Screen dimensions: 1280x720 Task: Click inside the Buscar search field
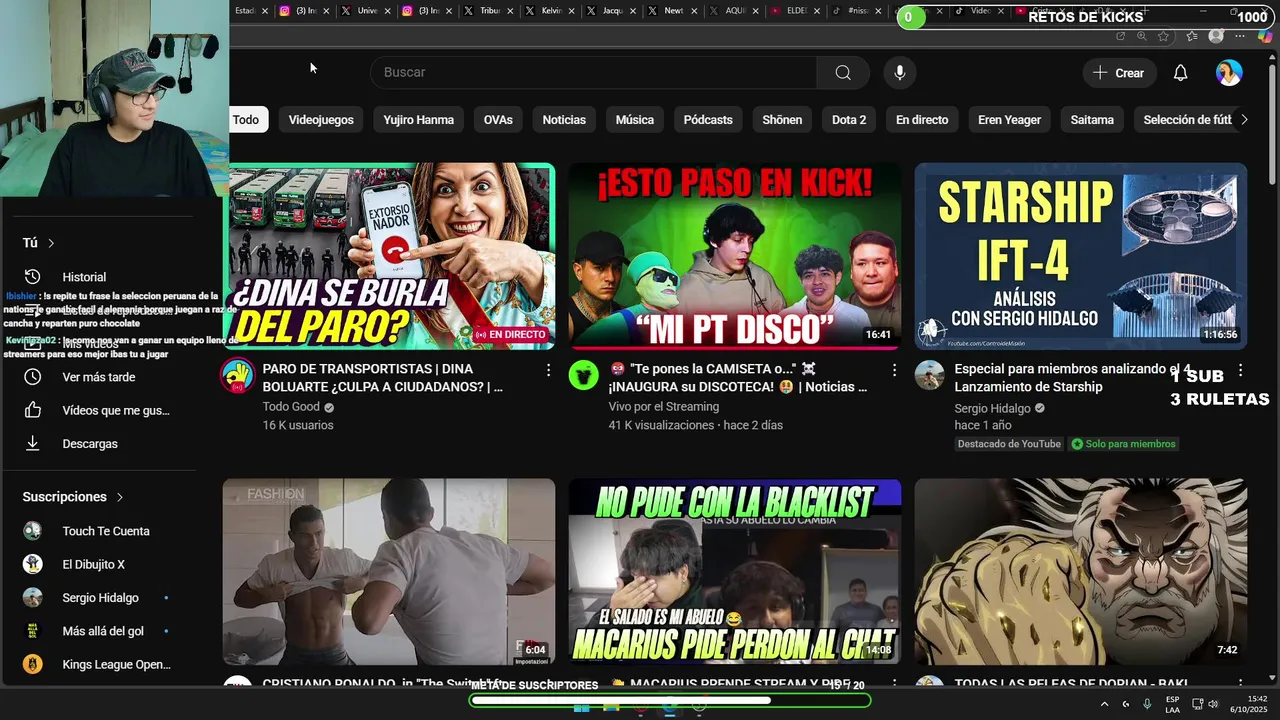(594, 72)
